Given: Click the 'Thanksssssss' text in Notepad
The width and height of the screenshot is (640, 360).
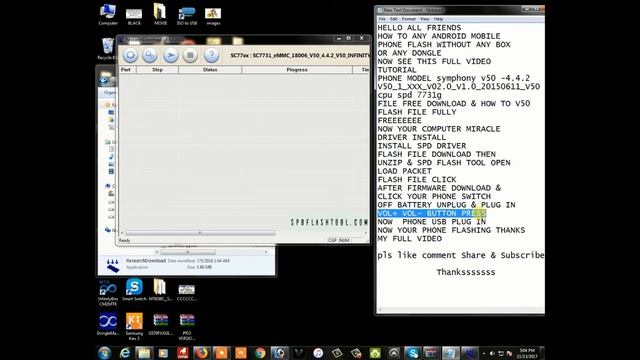Looking at the screenshot, I should pyautogui.click(x=466, y=272).
